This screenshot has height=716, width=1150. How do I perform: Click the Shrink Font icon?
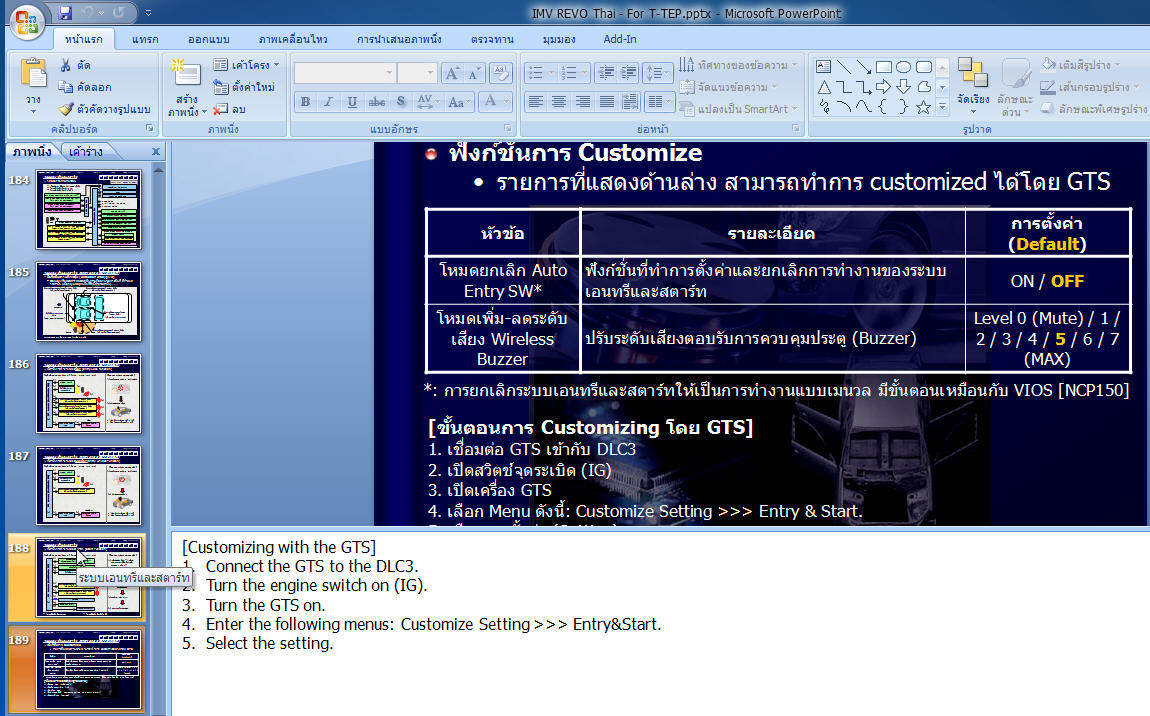[x=475, y=73]
